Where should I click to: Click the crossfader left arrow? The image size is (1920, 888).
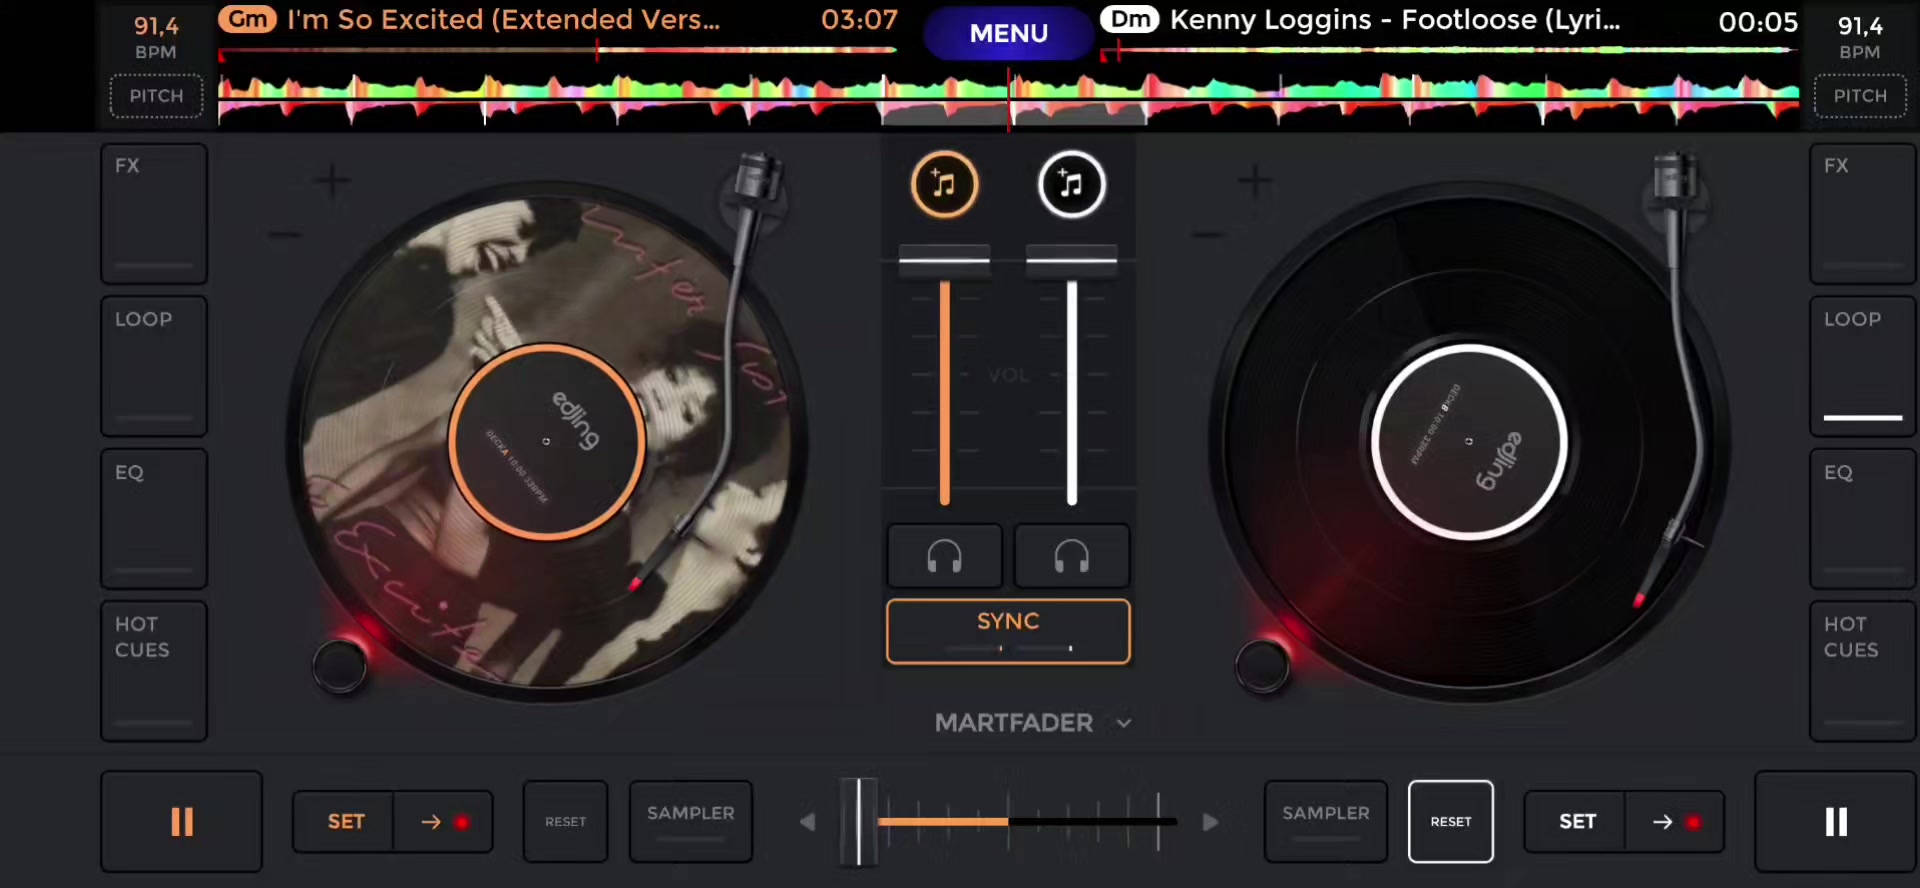807,822
